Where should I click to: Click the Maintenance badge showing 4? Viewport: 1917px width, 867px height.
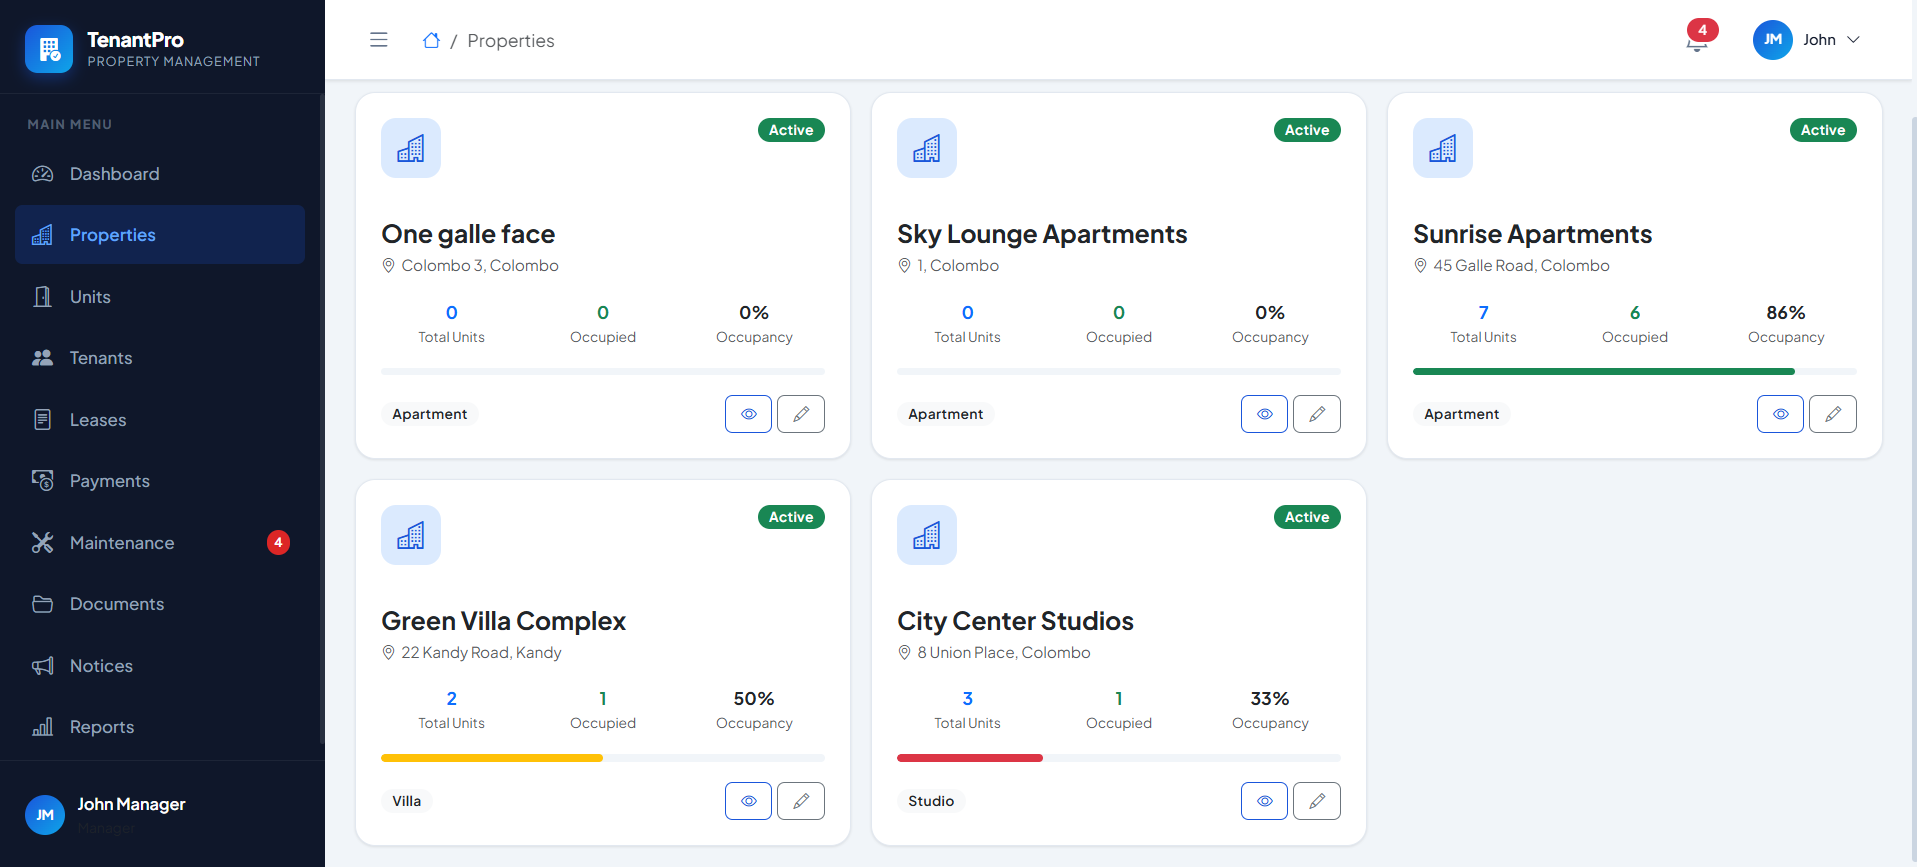click(x=278, y=543)
